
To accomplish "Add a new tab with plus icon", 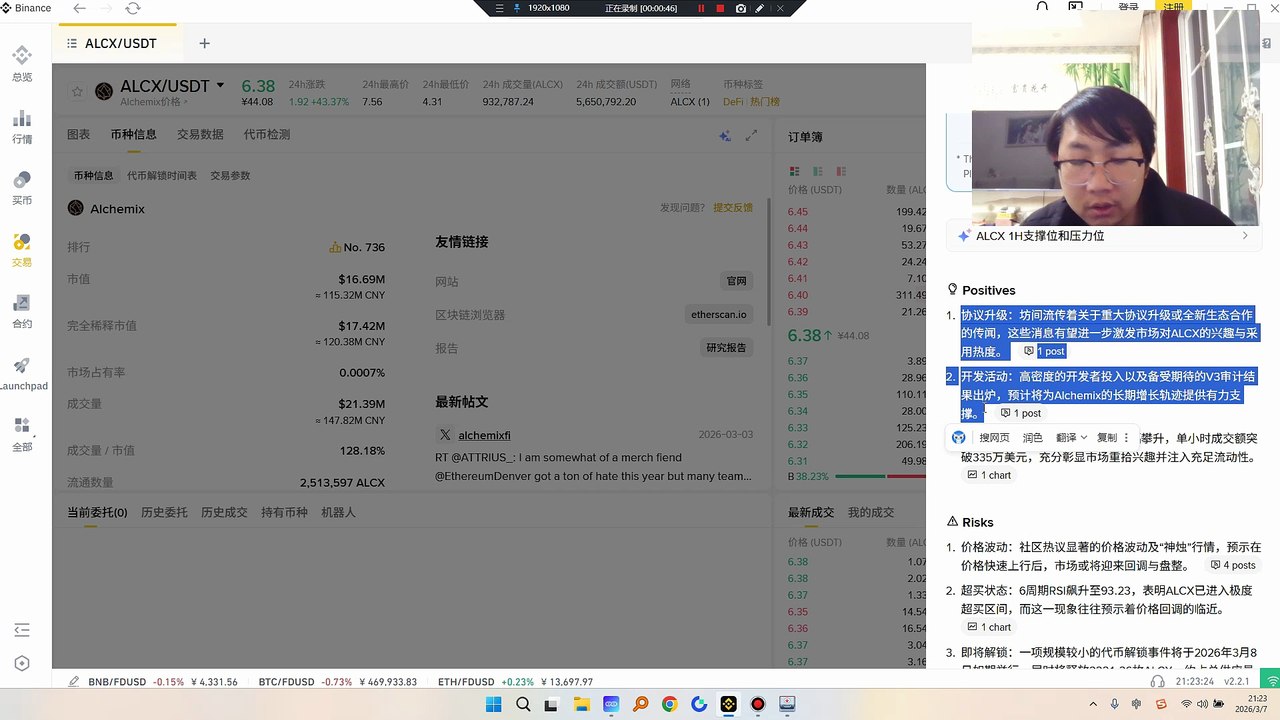I will 204,43.
